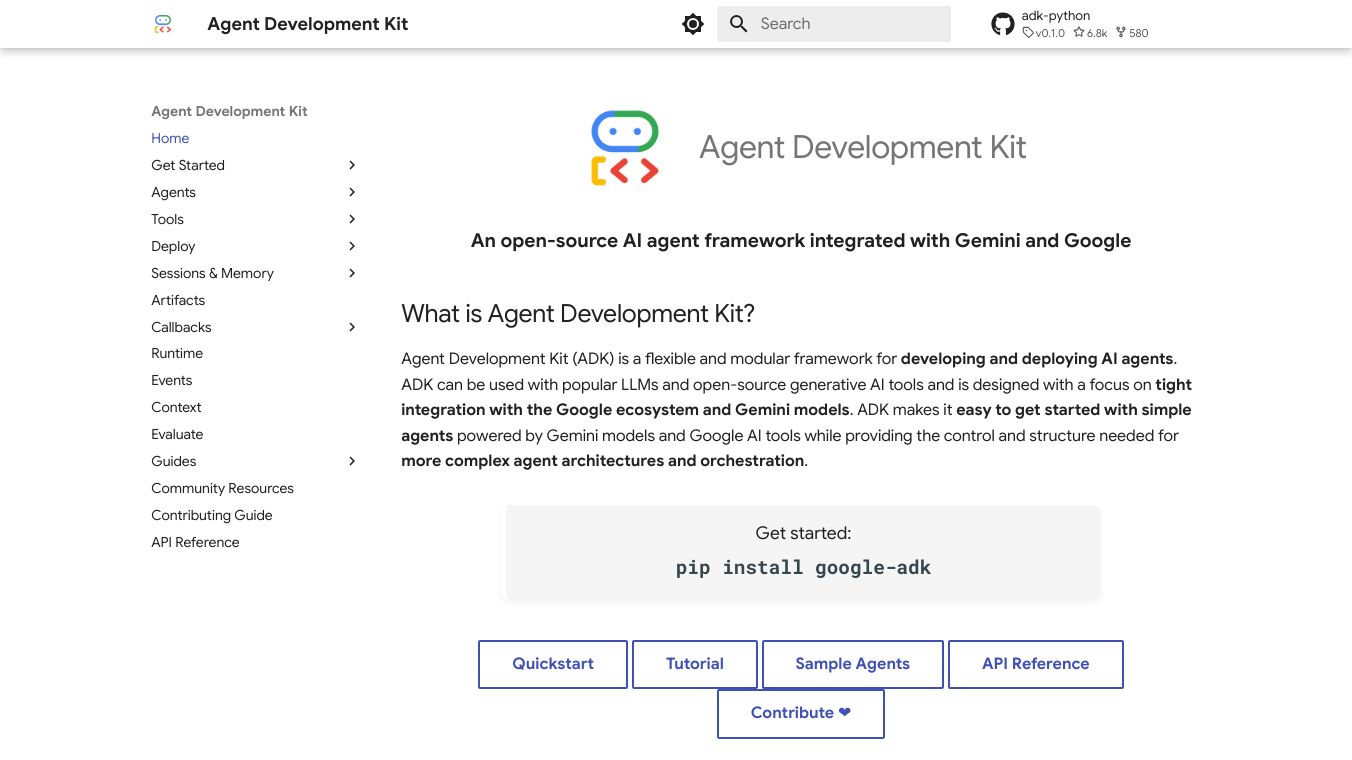Open the Runtime page

[x=177, y=353]
